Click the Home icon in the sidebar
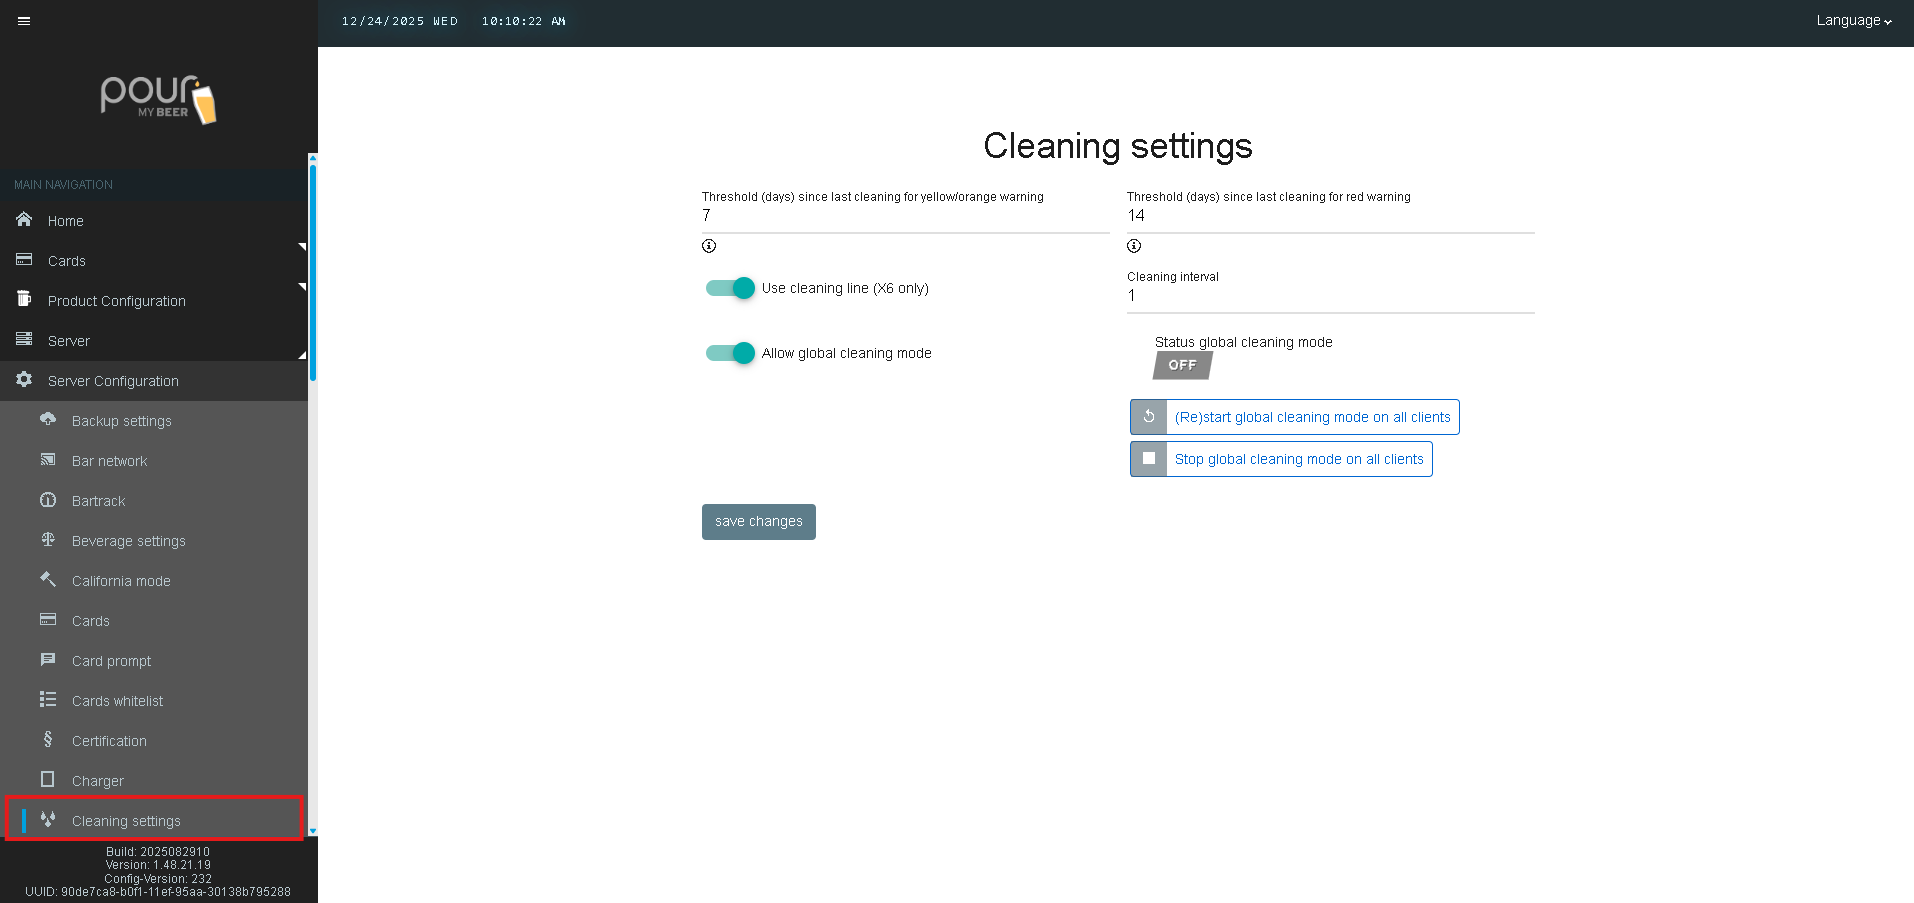 coord(24,220)
